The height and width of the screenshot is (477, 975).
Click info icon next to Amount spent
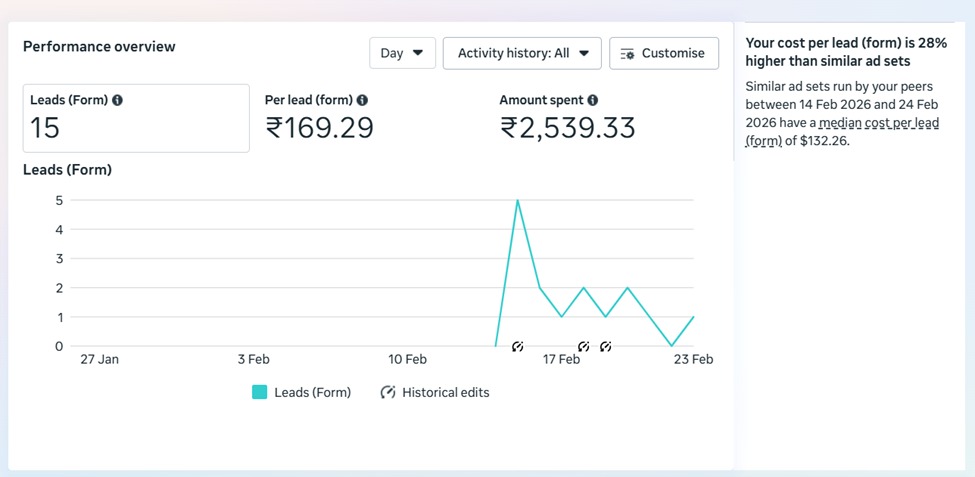pos(593,100)
